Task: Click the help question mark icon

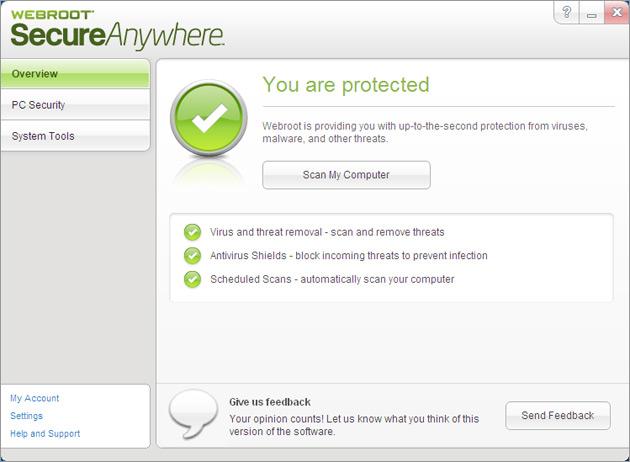Action: (567, 12)
